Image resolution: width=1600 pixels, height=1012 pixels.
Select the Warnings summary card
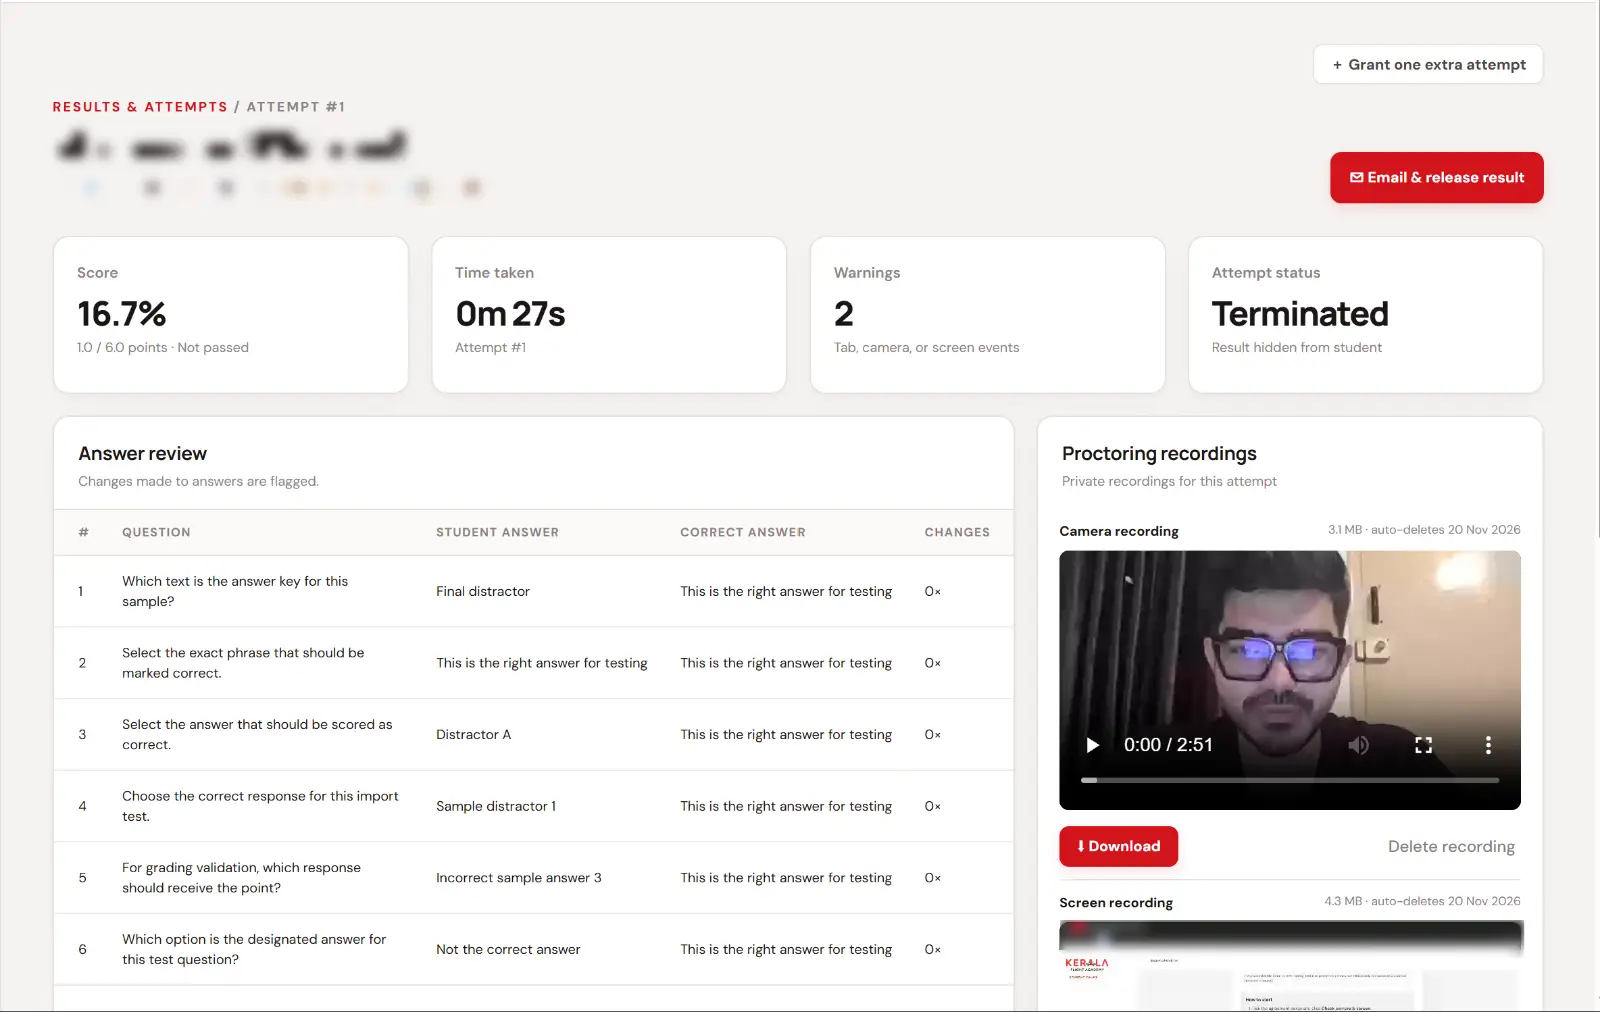tap(987, 314)
